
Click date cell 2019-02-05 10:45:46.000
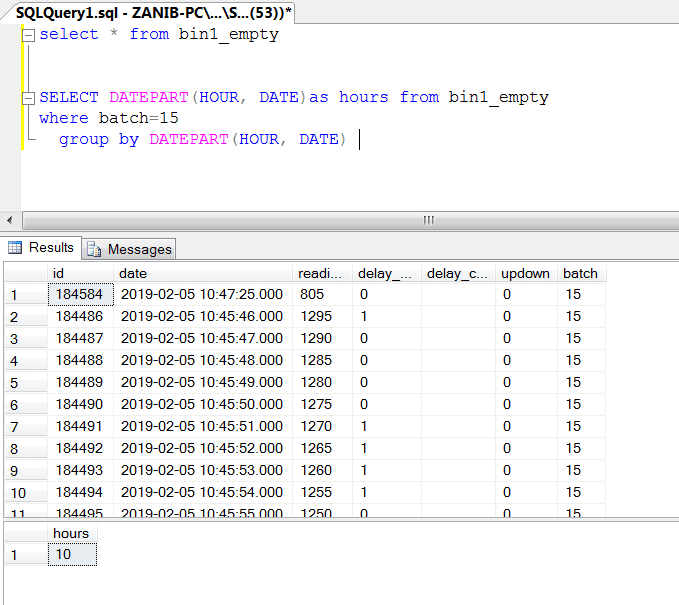coord(203,317)
